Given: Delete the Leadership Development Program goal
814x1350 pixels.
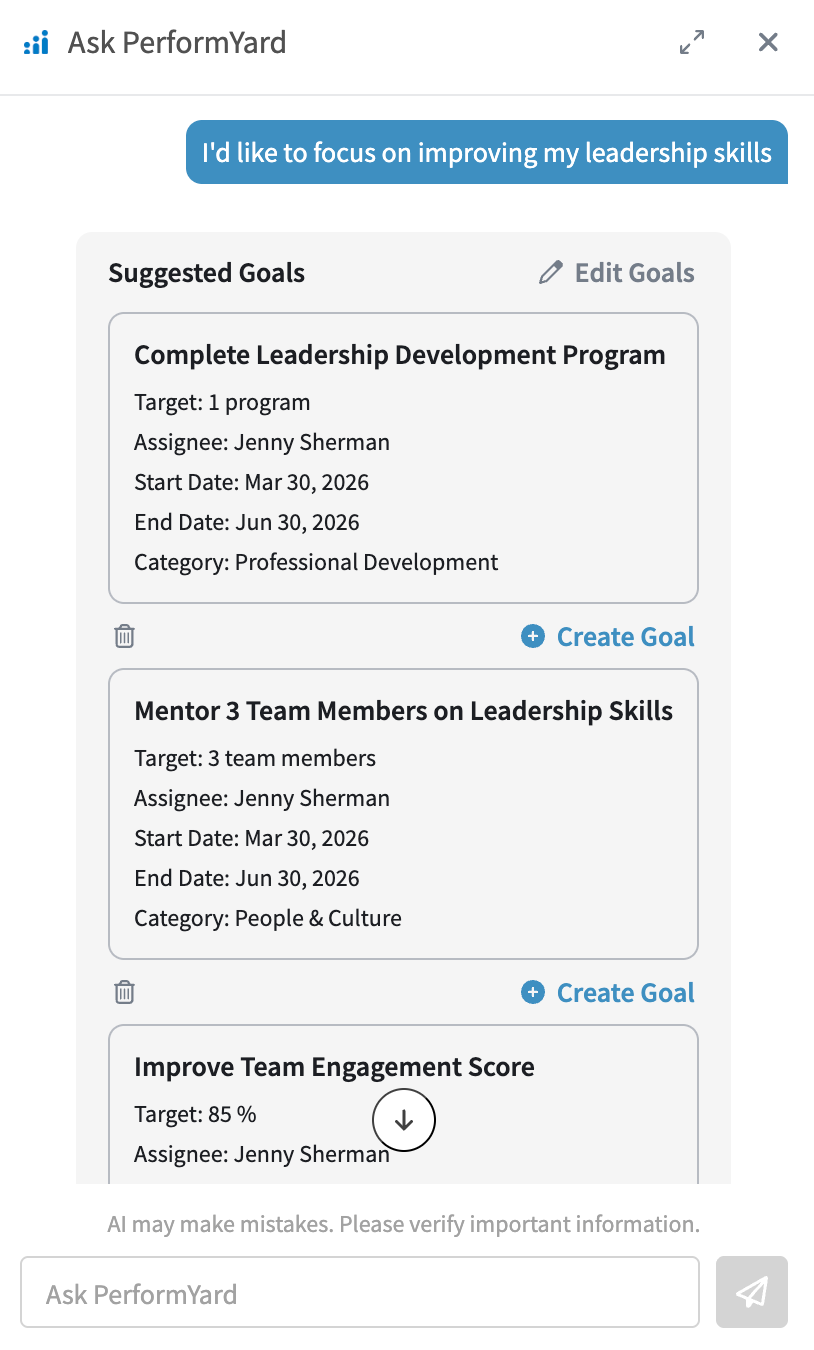Looking at the screenshot, I should (x=124, y=636).
